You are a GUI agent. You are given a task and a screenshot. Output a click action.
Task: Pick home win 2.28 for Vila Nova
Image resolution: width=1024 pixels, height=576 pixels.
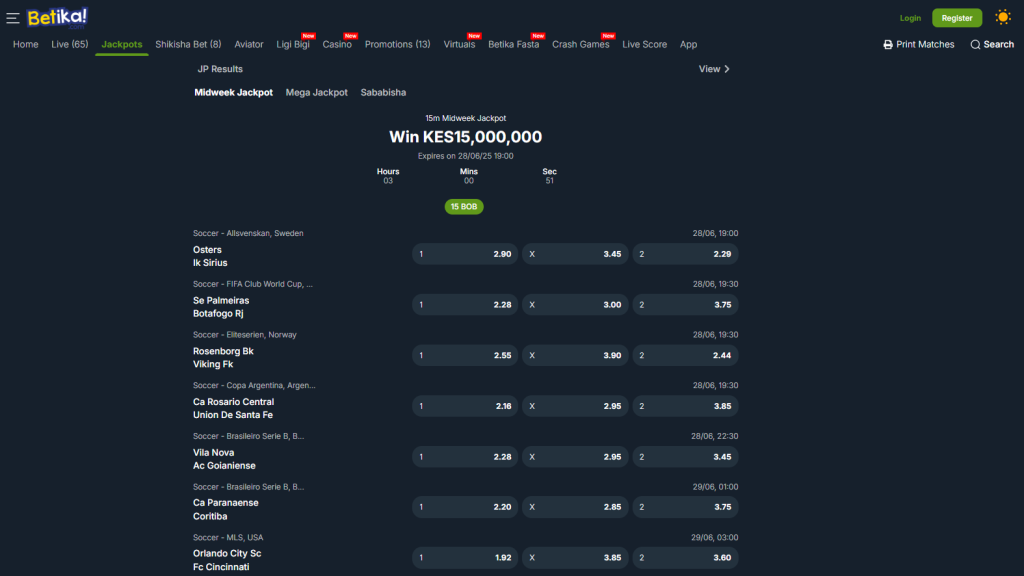[x=465, y=456]
